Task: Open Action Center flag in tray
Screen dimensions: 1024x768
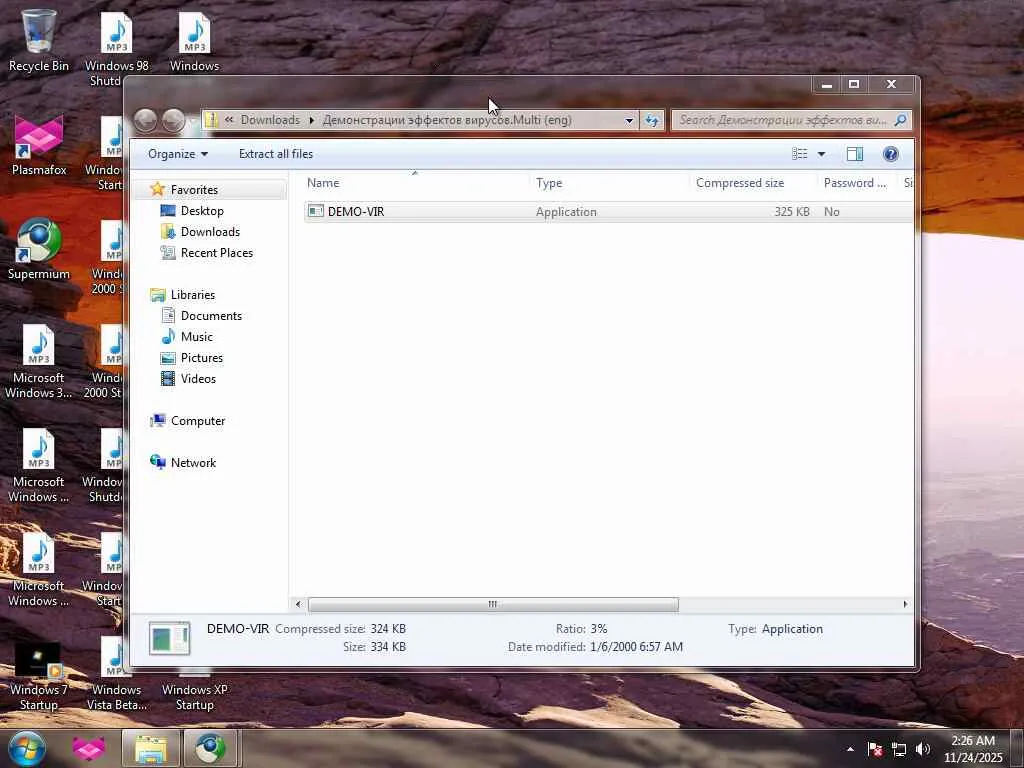Action: pos(874,749)
